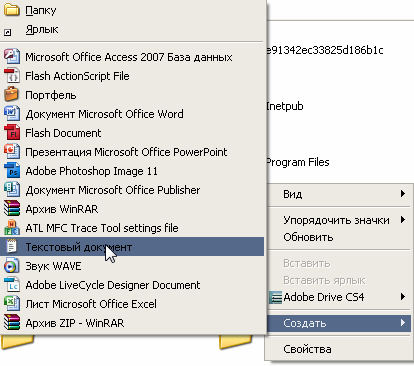The image size is (414, 366).
Task: Select Папку to create a new folder
Action: (41, 11)
